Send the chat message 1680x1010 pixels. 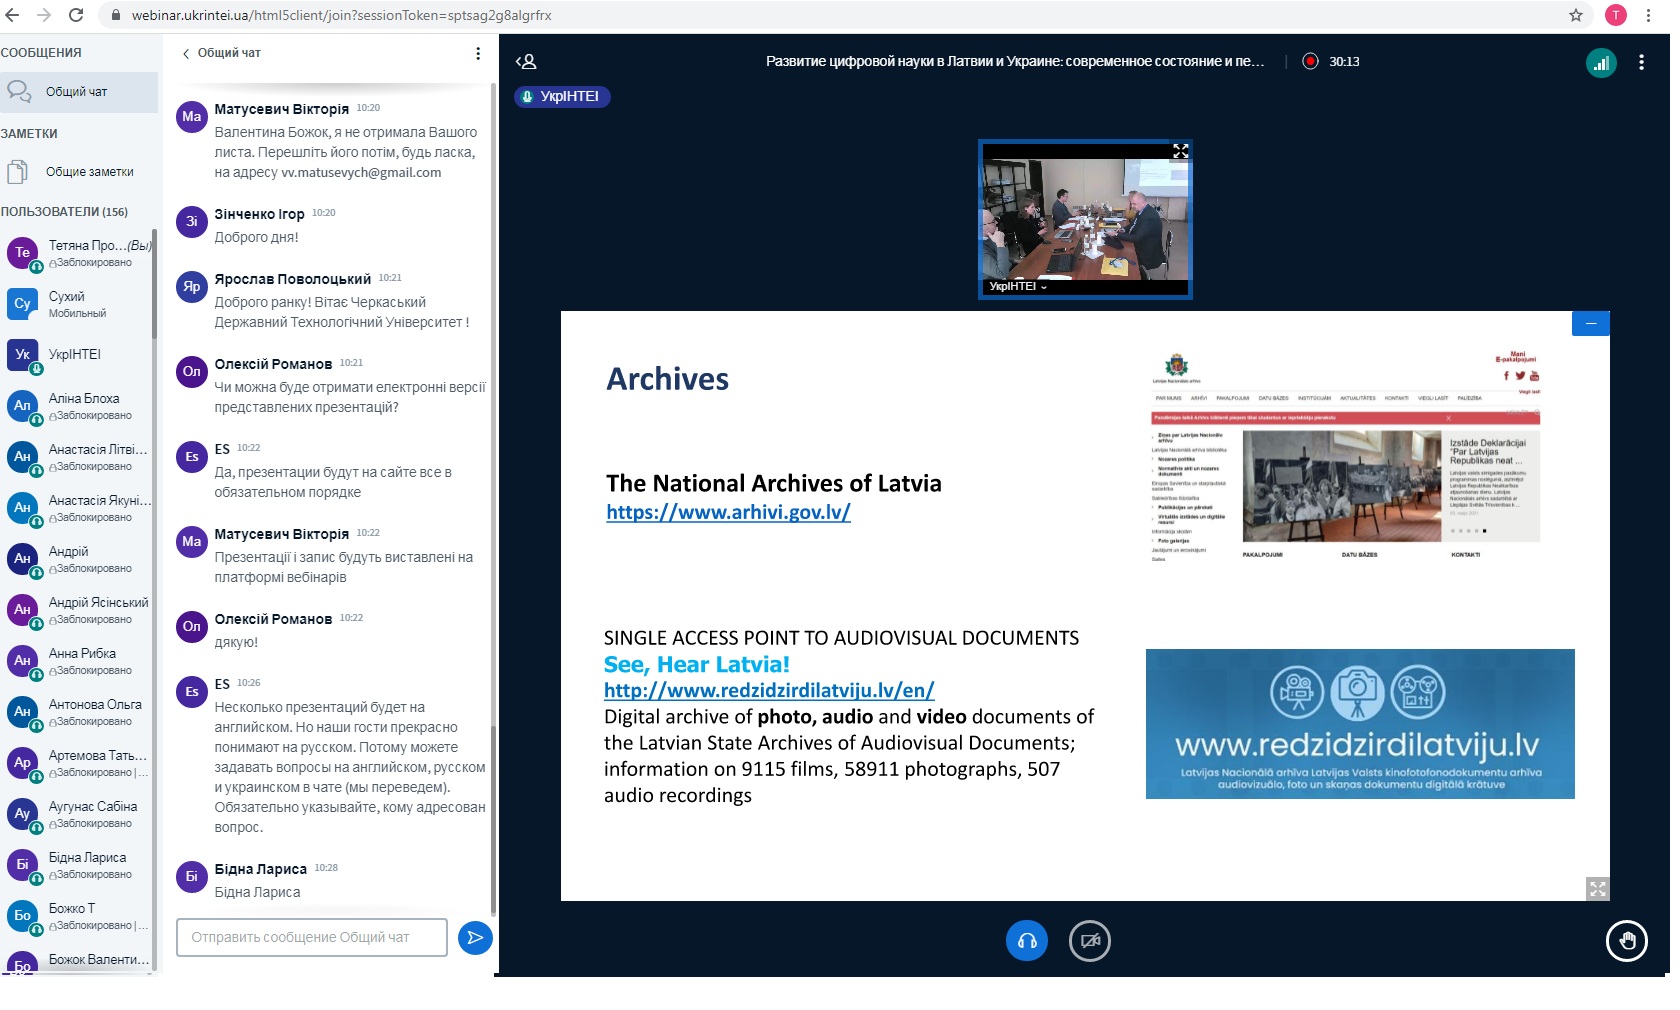point(475,937)
